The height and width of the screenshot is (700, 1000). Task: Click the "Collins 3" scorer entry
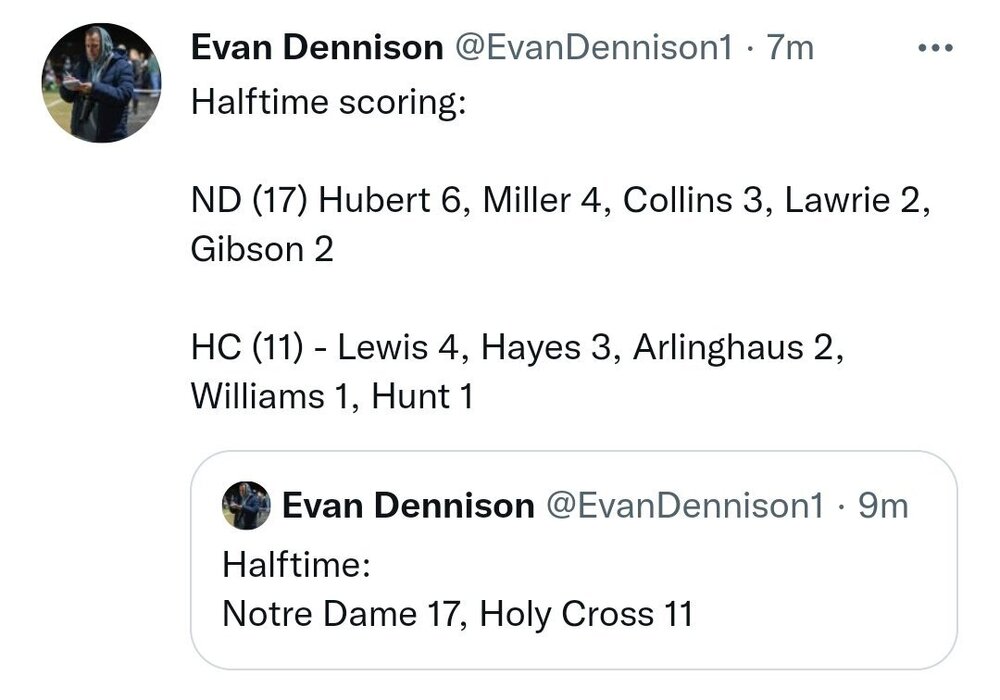693,200
